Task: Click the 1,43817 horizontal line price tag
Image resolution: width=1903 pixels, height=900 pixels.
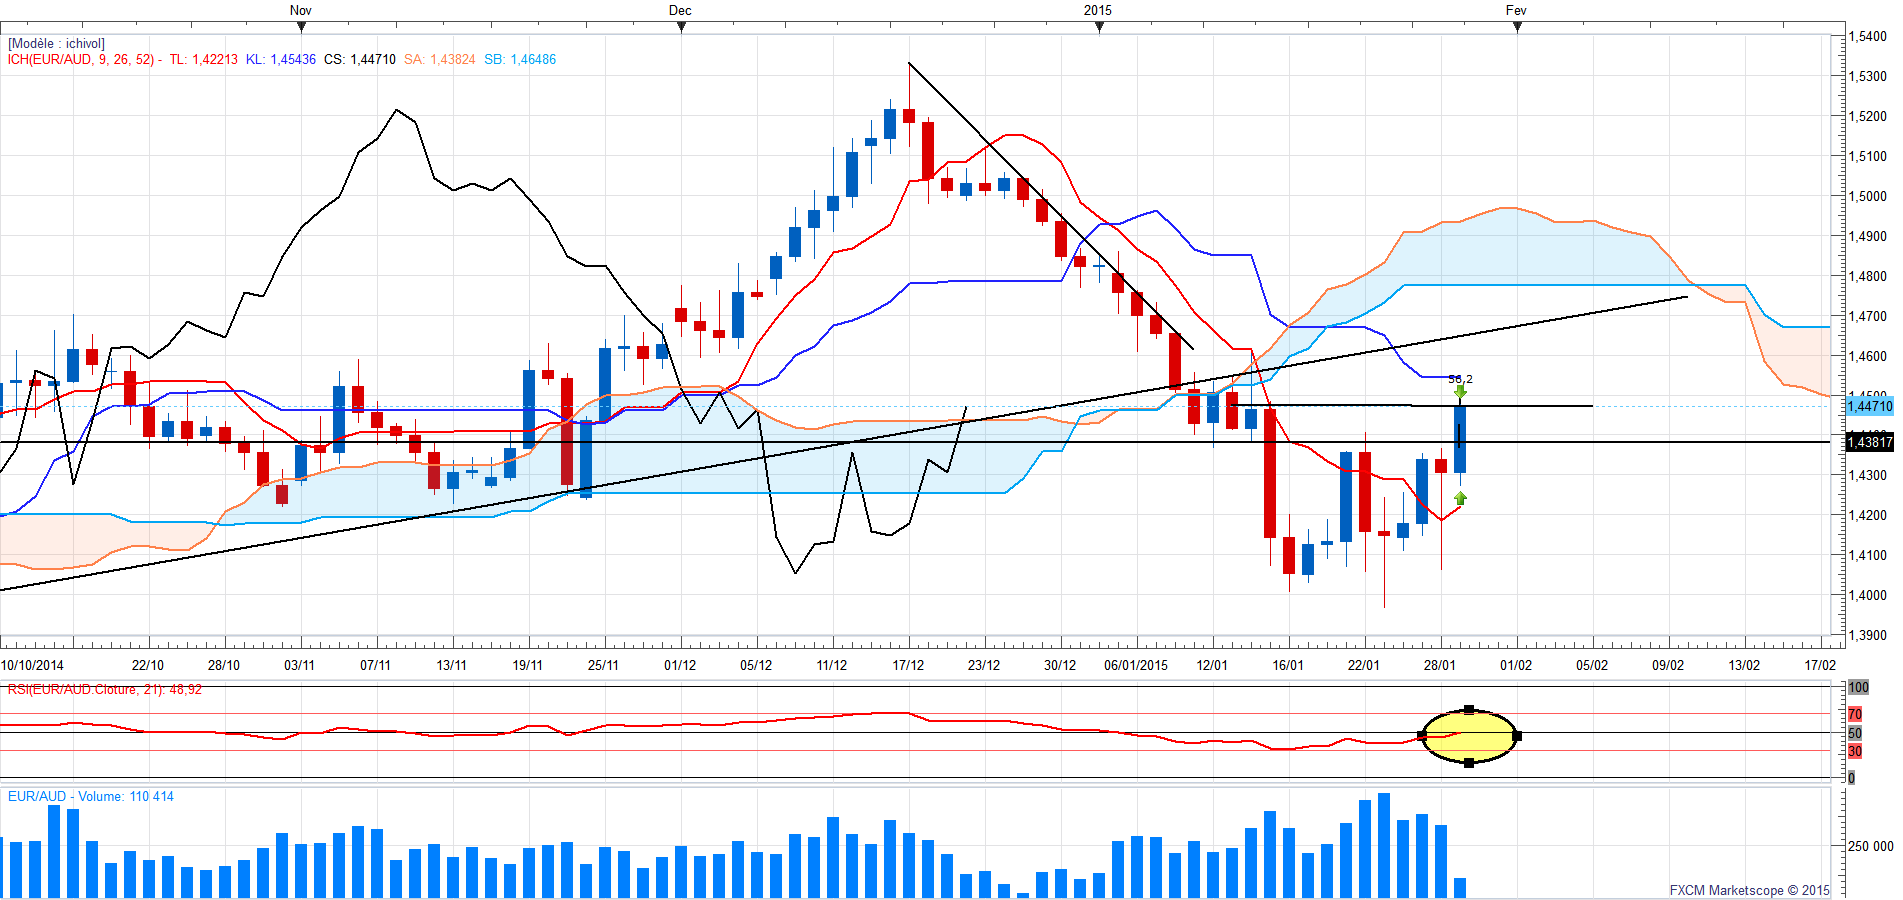Action: coord(1869,442)
